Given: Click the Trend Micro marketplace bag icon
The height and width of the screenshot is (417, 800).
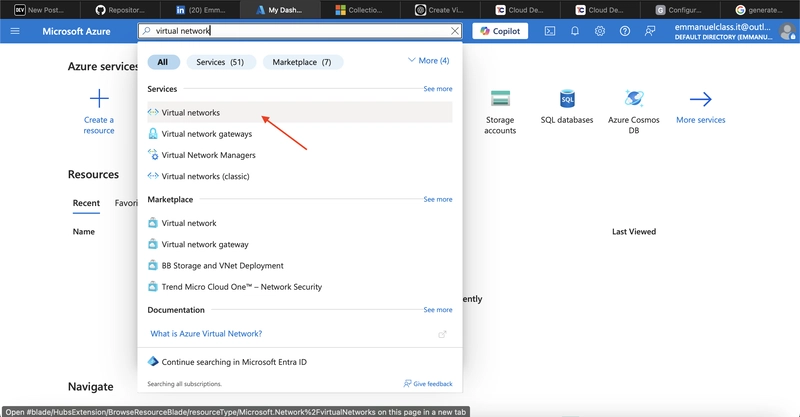Looking at the screenshot, I should point(153,287).
